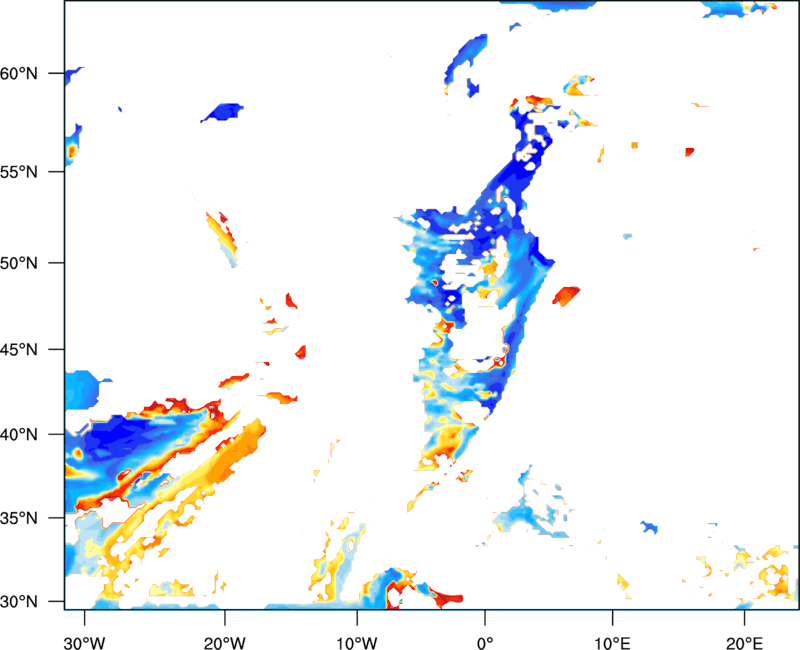Click the 10°W longitude label
The width and height of the screenshot is (800, 650).
357,643
